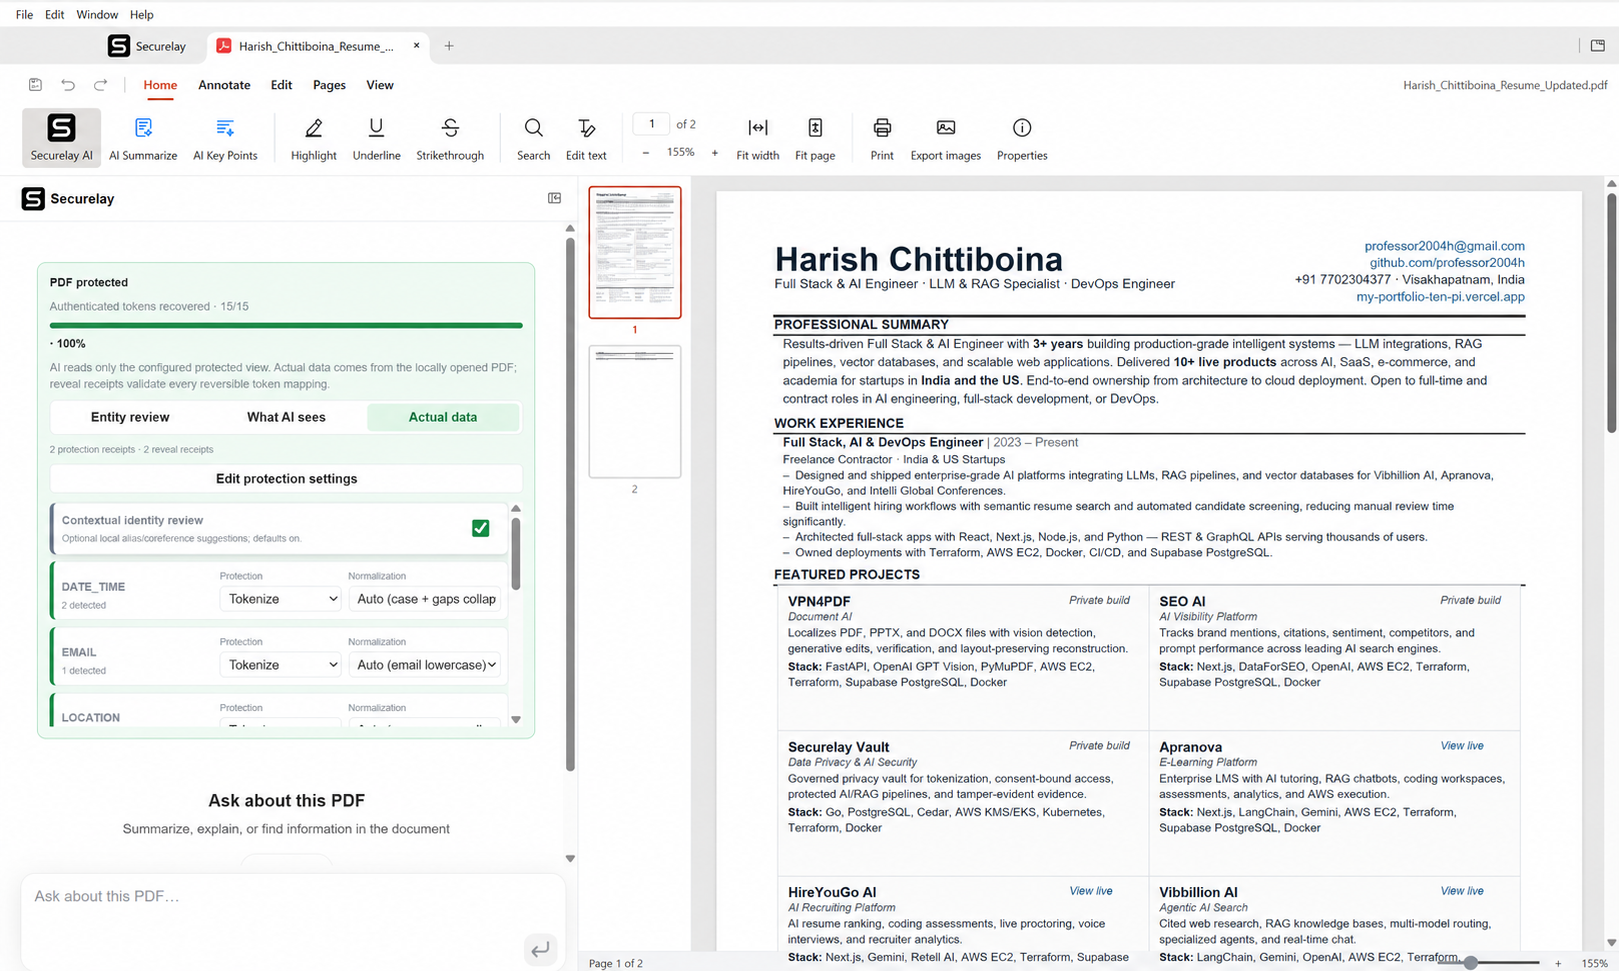This screenshot has width=1619, height=971.
Task: Click Edit protection settings button
Action: tap(286, 479)
